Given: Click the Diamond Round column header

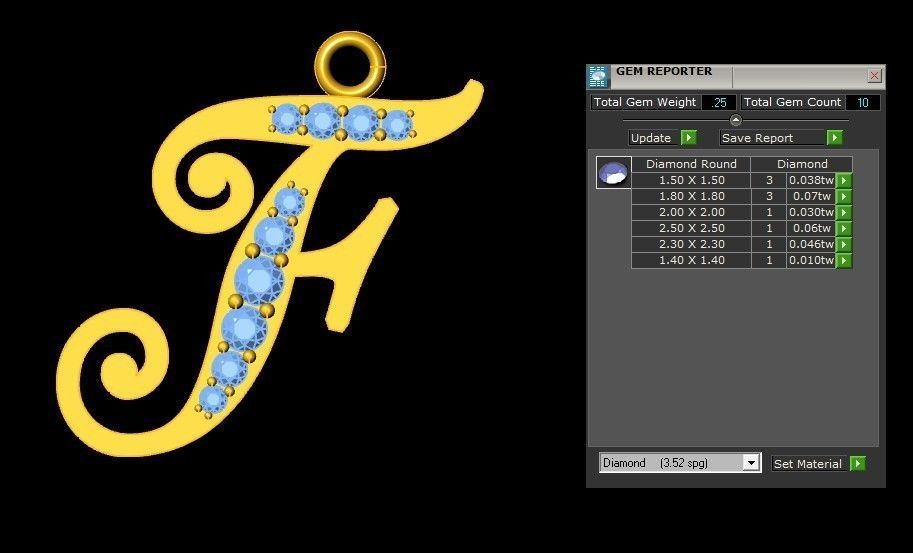Looking at the screenshot, I should (x=691, y=164).
